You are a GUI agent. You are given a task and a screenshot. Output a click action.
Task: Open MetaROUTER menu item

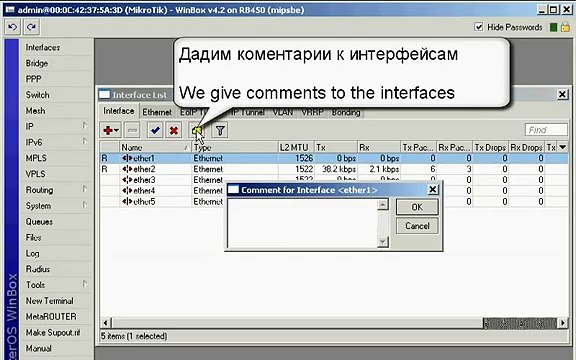(x=51, y=316)
